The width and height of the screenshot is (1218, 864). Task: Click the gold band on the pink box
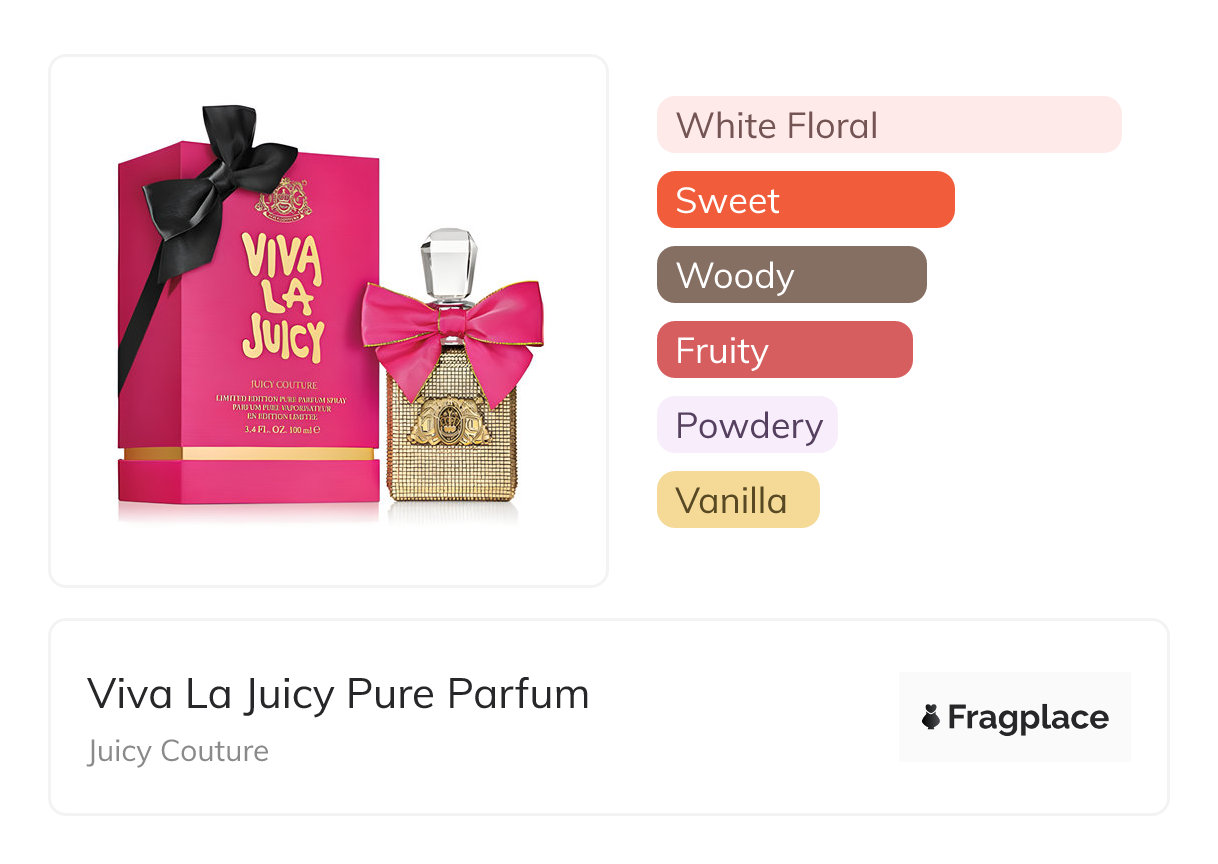click(249, 453)
